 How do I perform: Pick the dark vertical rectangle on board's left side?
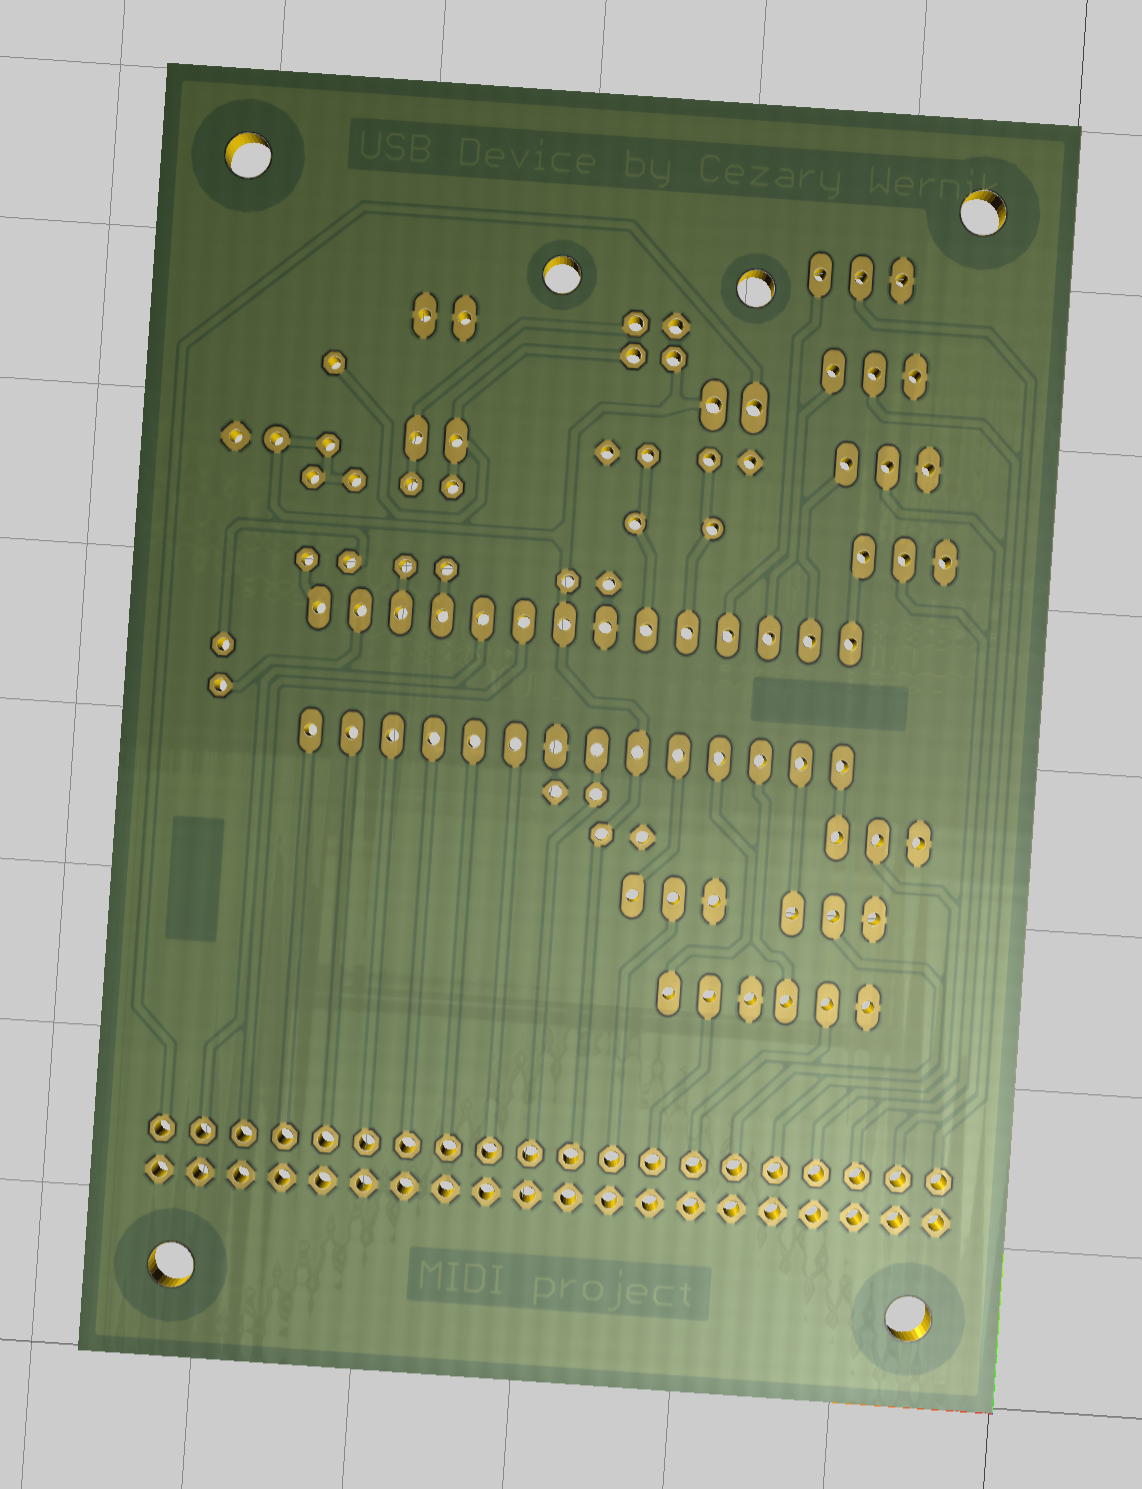[194, 878]
